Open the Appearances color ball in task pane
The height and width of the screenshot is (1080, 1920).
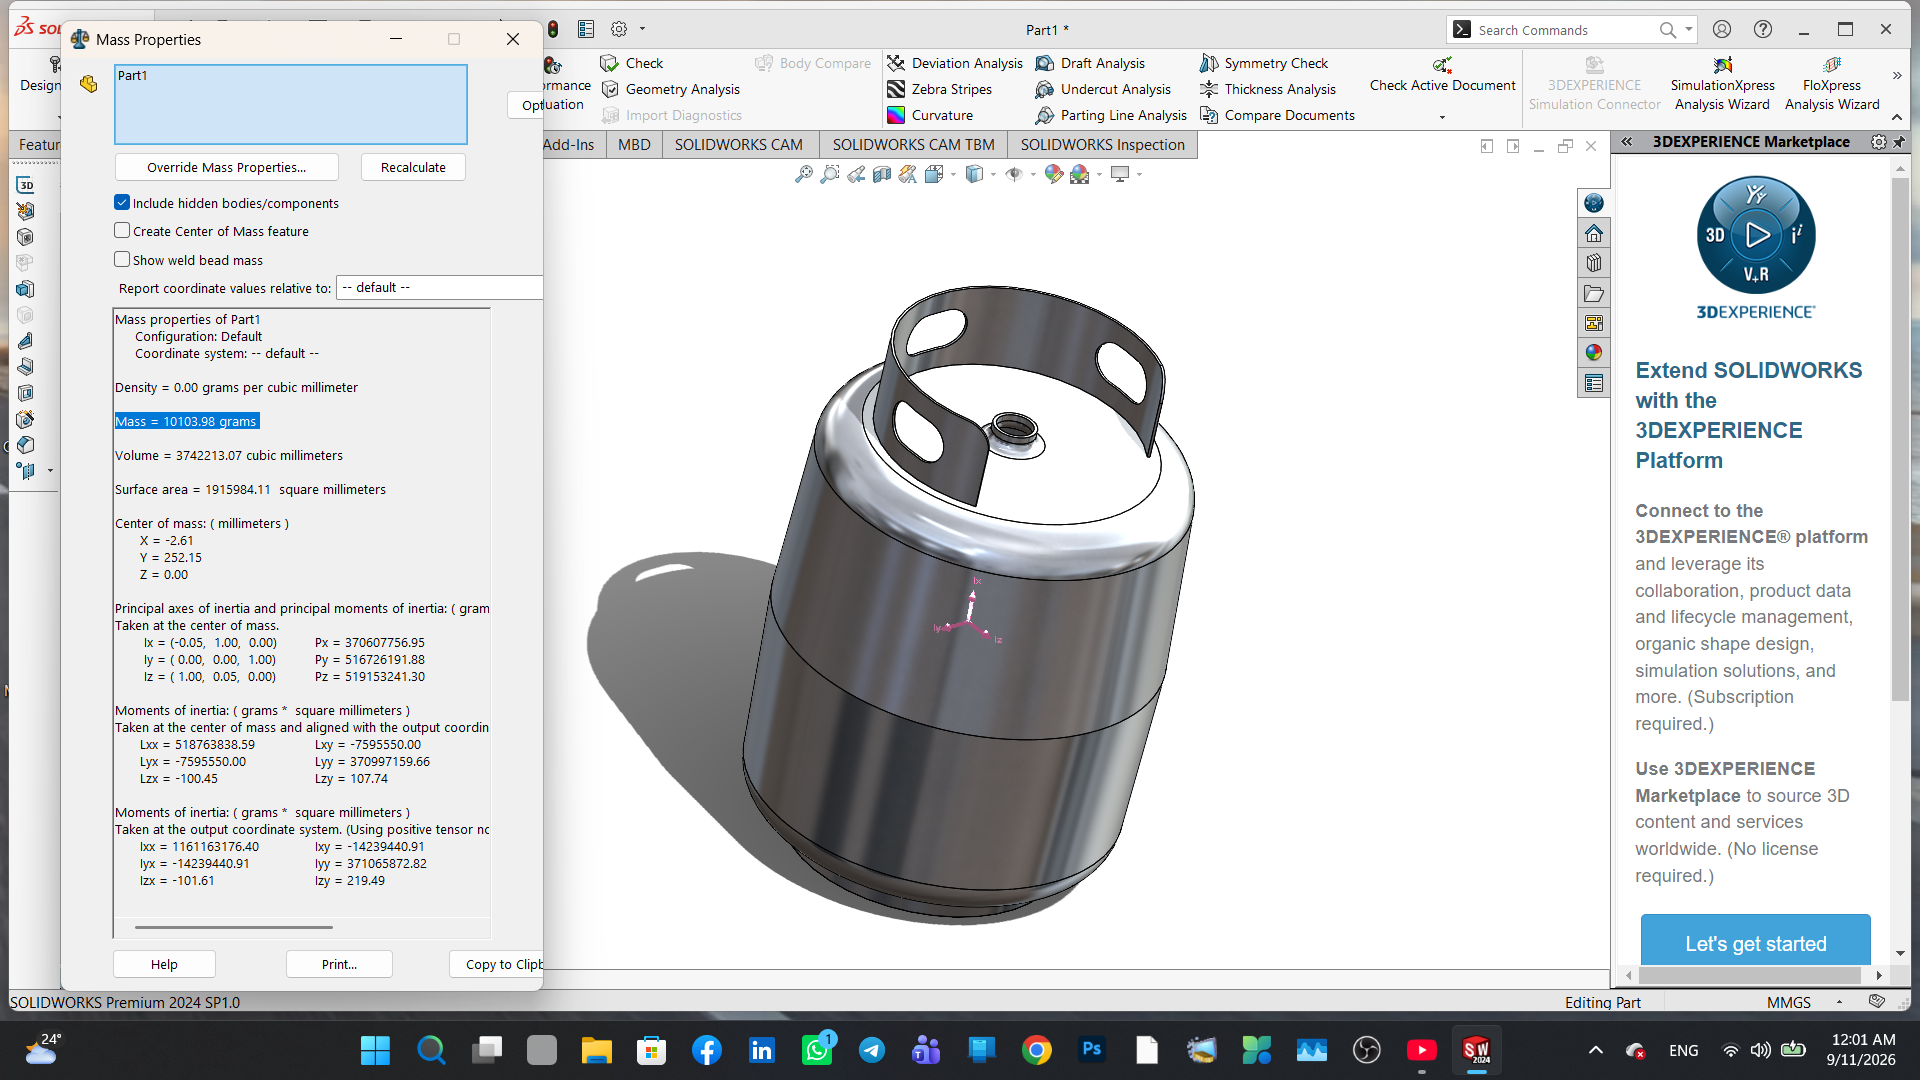click(1594, 353)
